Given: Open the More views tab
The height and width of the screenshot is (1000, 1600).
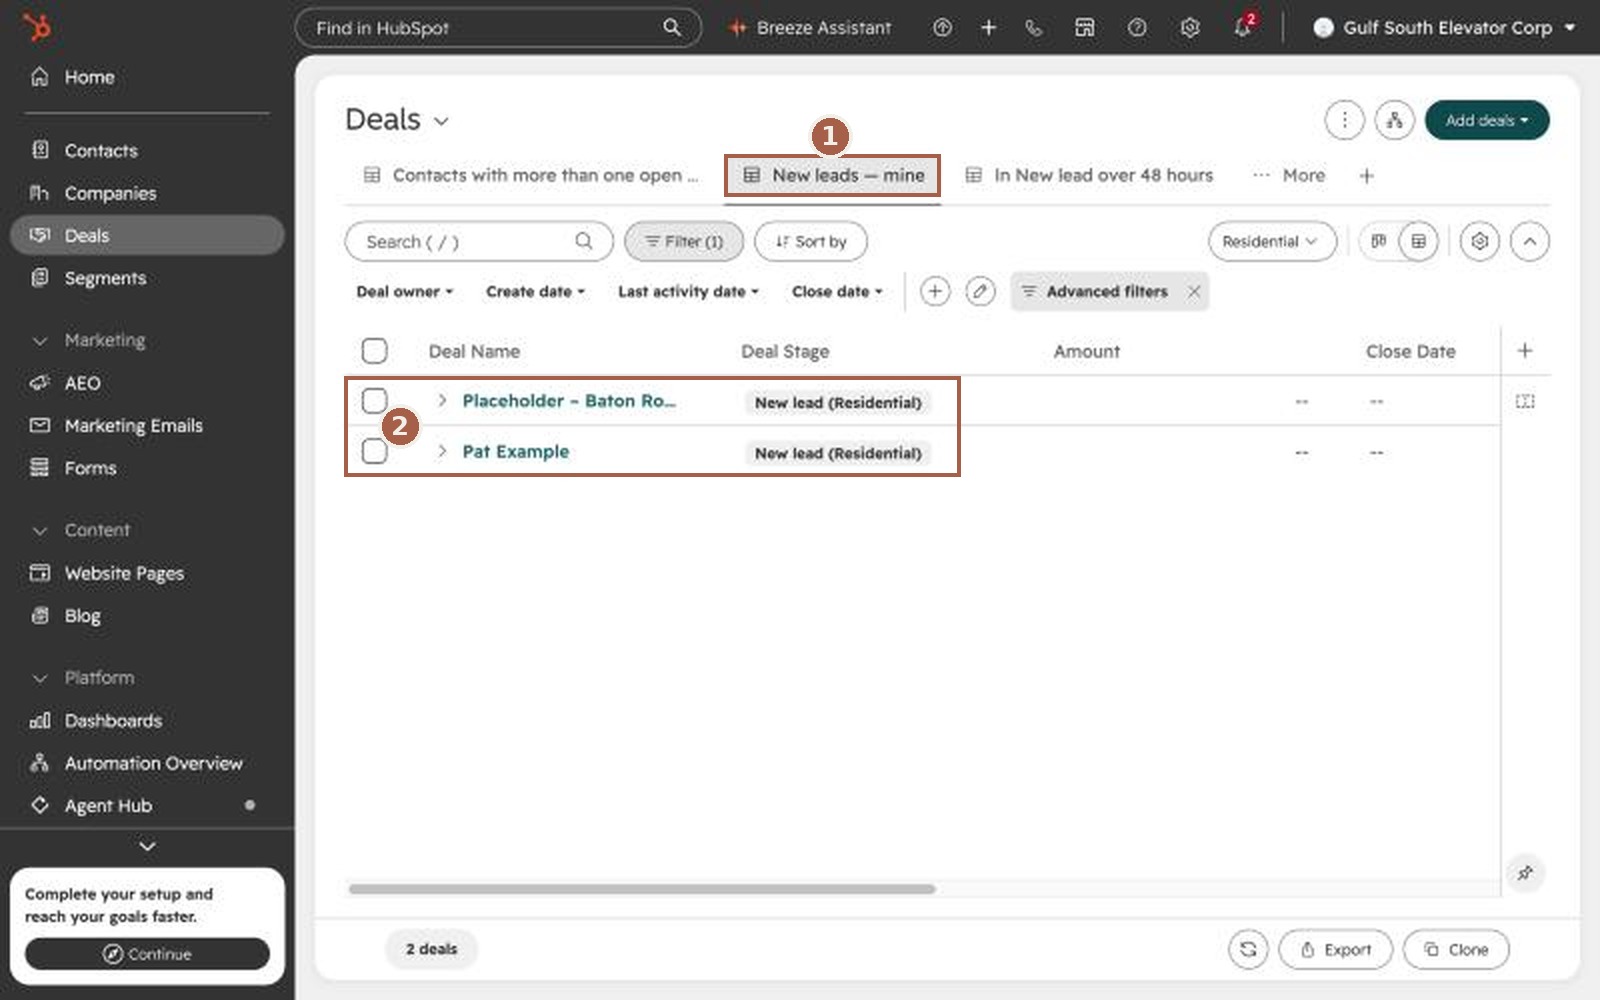Looking at the screenshot, I should click(1289, 175).
